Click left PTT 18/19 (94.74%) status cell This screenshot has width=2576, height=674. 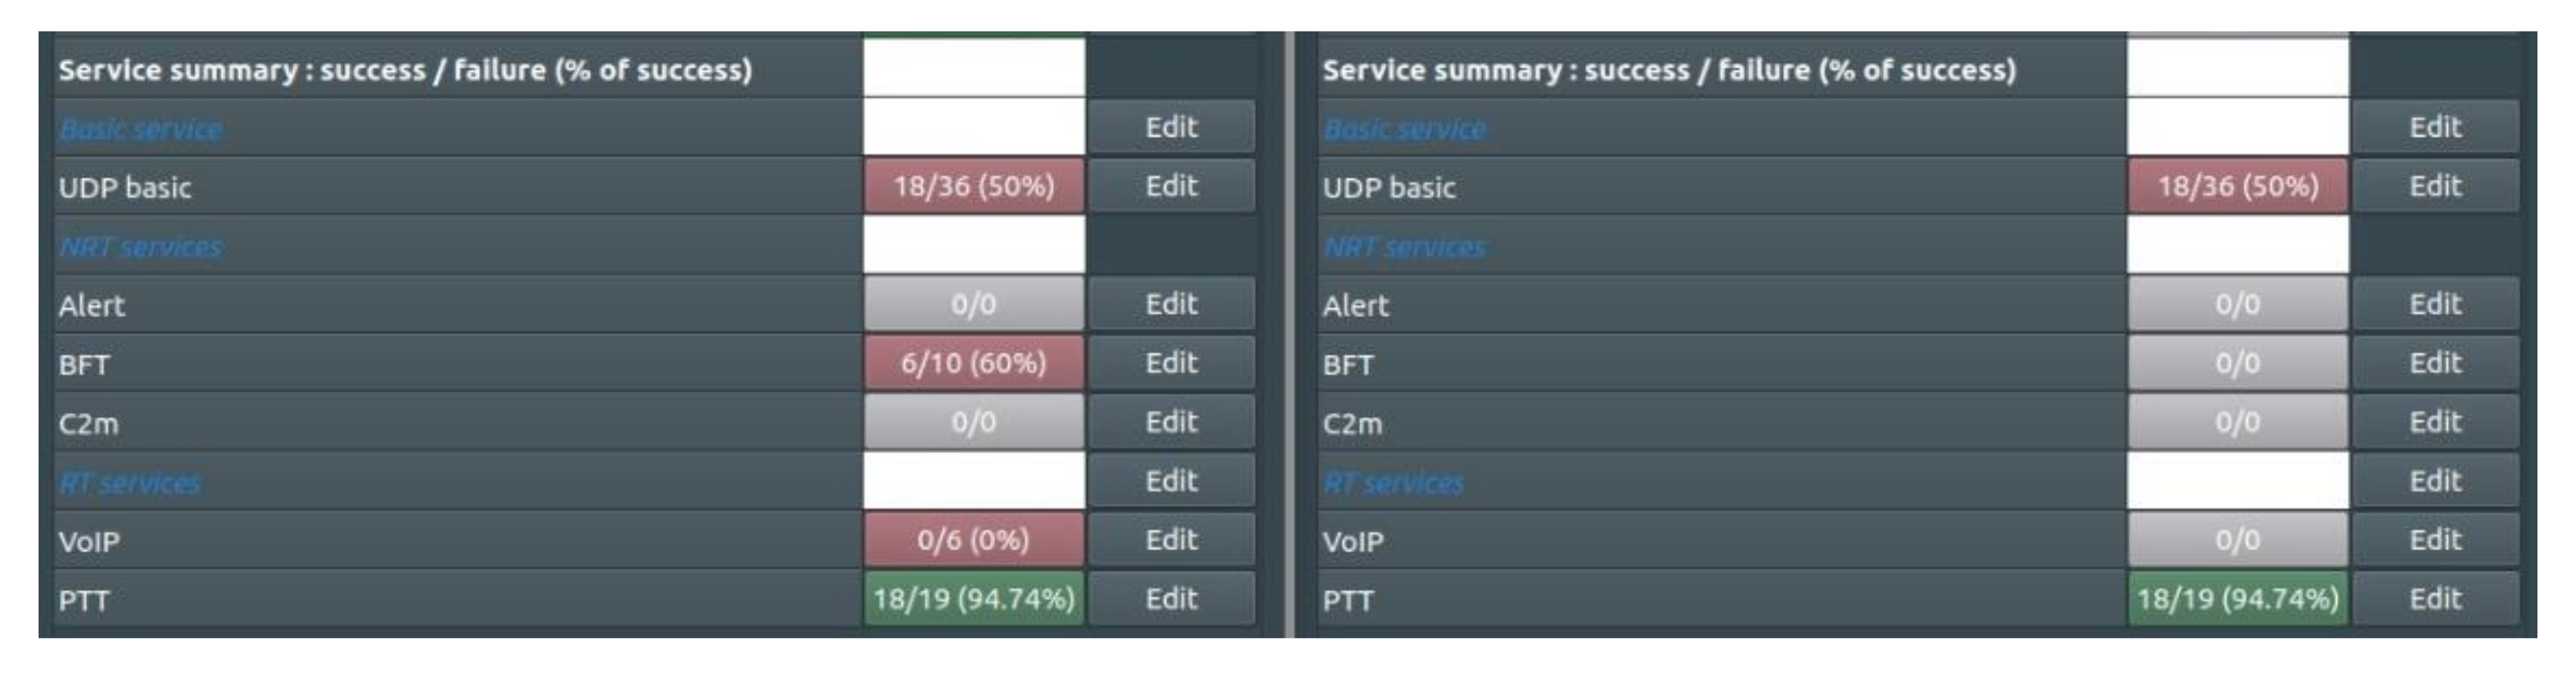pyautogui.click(x=973, y=599)
